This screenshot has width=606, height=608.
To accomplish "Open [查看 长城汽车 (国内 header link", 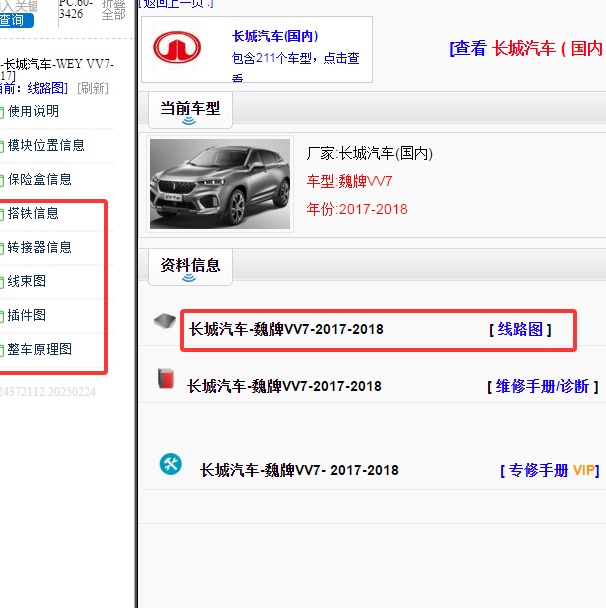I will [x=527, y=48].
